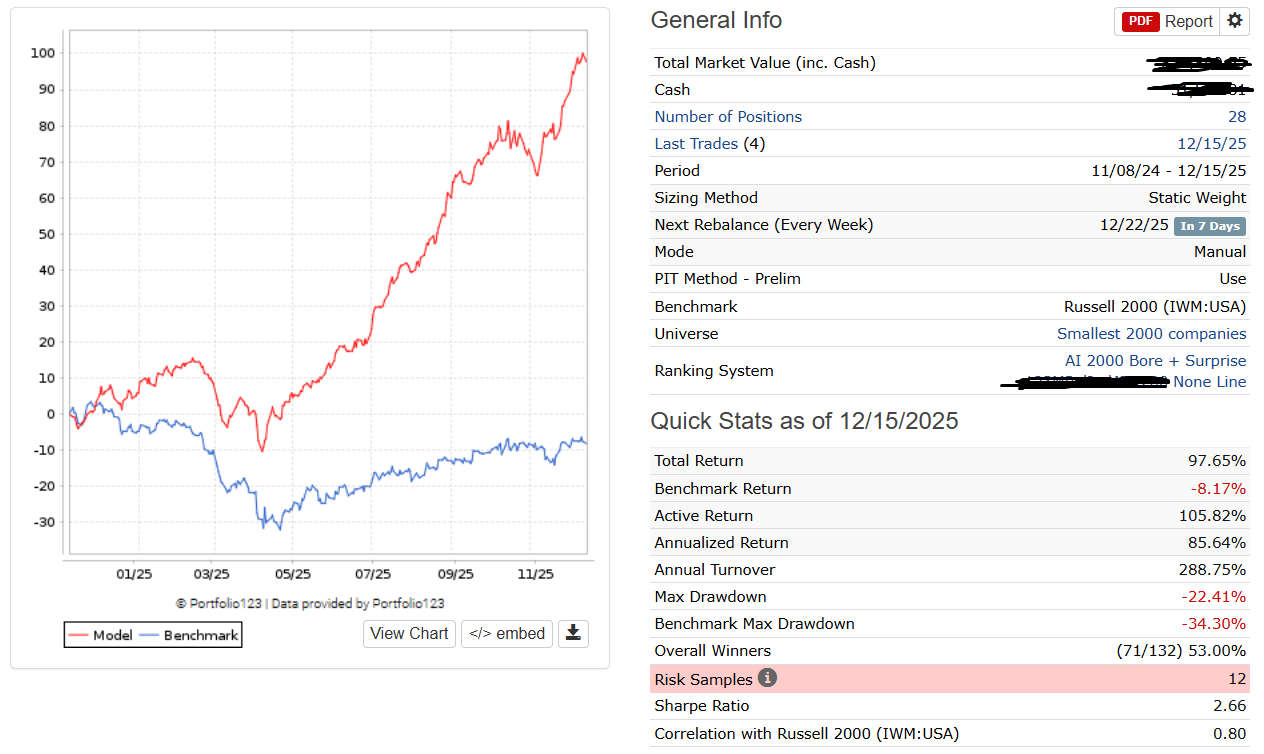Viewport: 1264px width, 754px height.
Task: Open the Number of Positions link
Action: 728,117
